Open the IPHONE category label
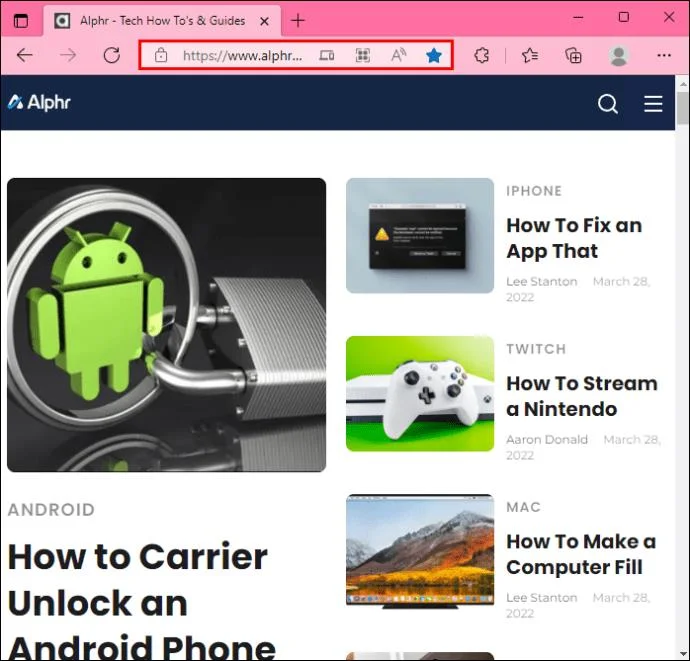Screen dimensions: 690x661 [534, 191]
